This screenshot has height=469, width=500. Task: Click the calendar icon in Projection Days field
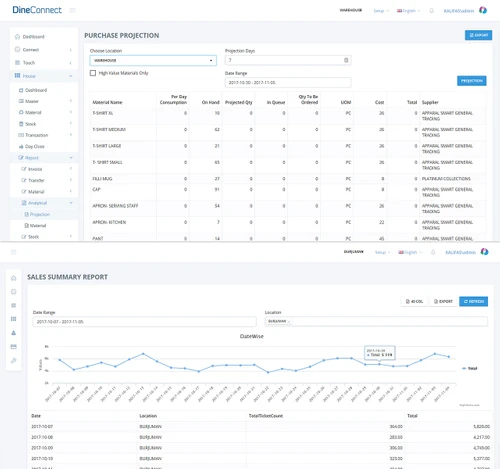[x=346, y=60]
